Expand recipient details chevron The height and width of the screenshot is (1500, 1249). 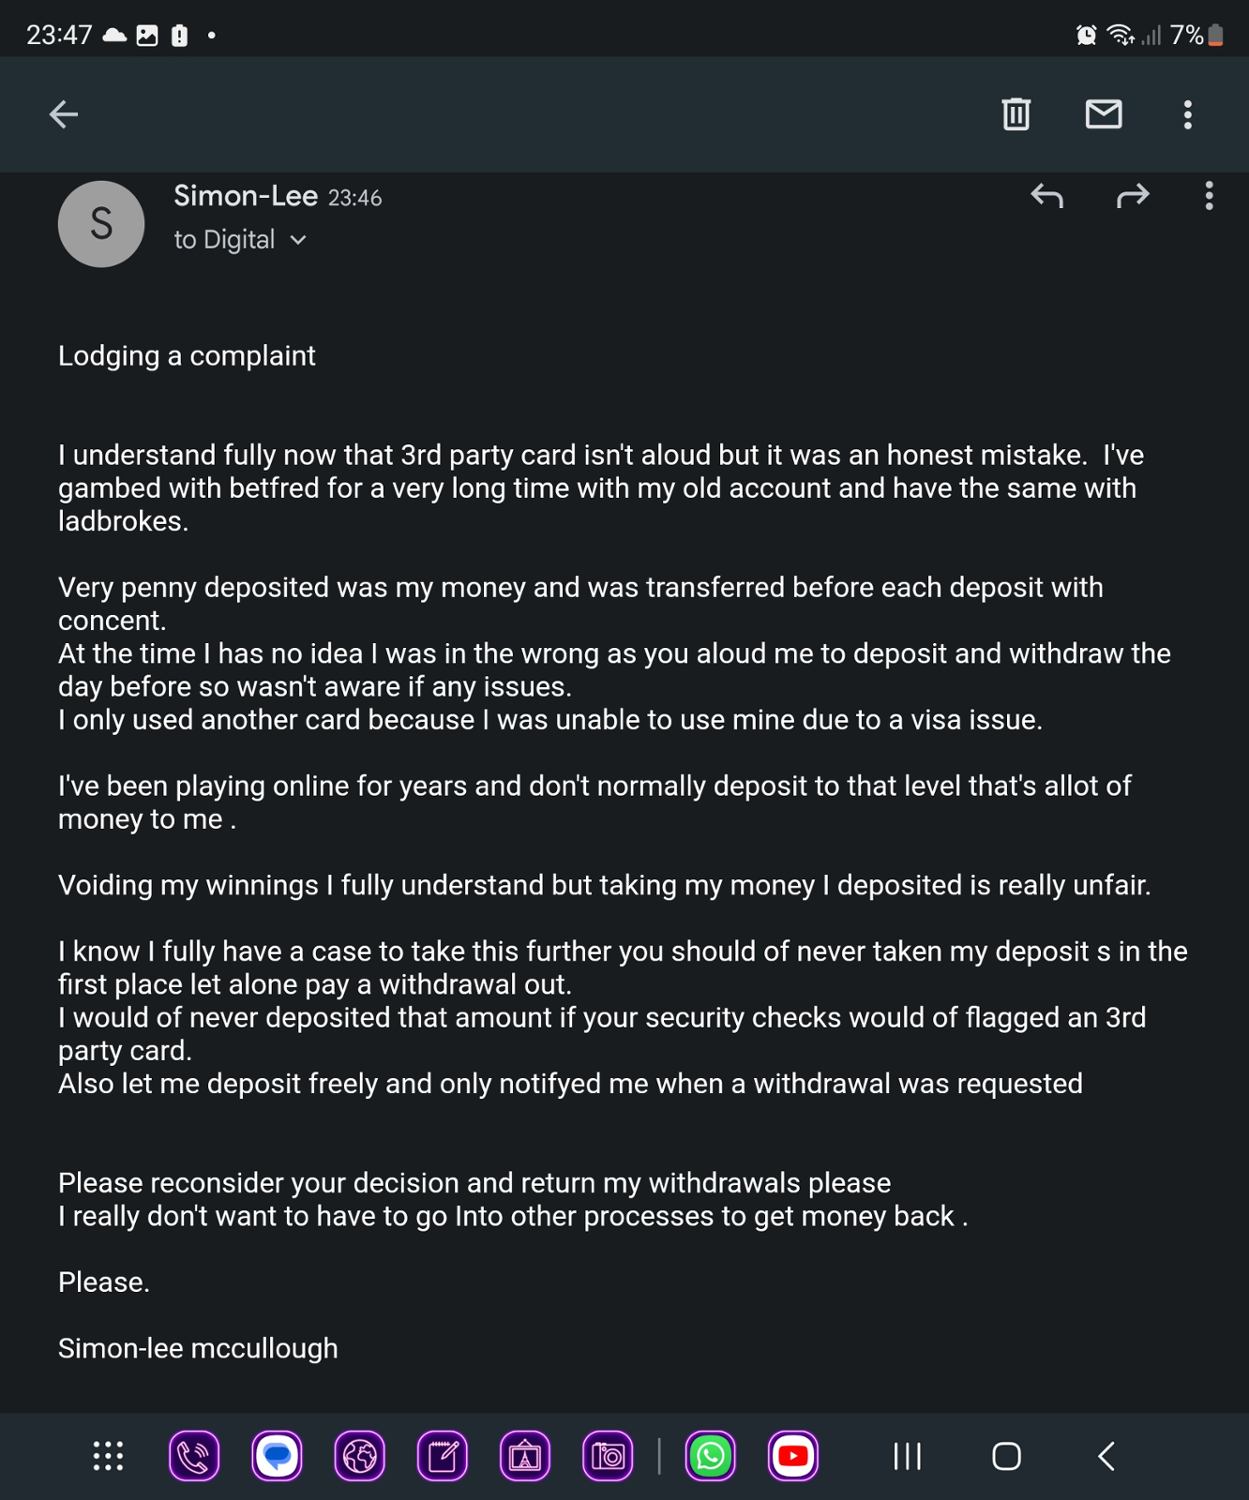tap(298, 240)
